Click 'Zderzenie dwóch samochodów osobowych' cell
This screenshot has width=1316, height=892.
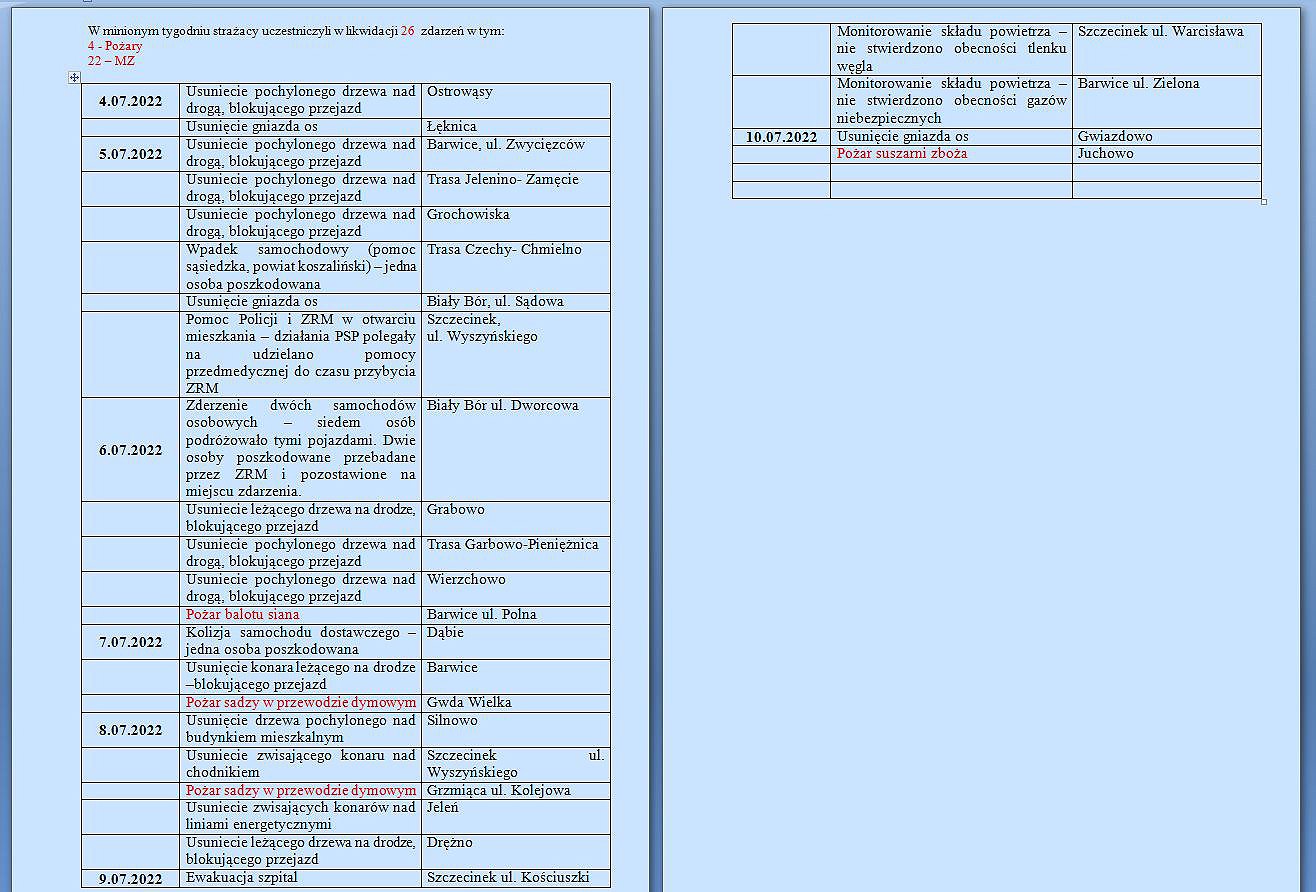(x=301, y=450)
